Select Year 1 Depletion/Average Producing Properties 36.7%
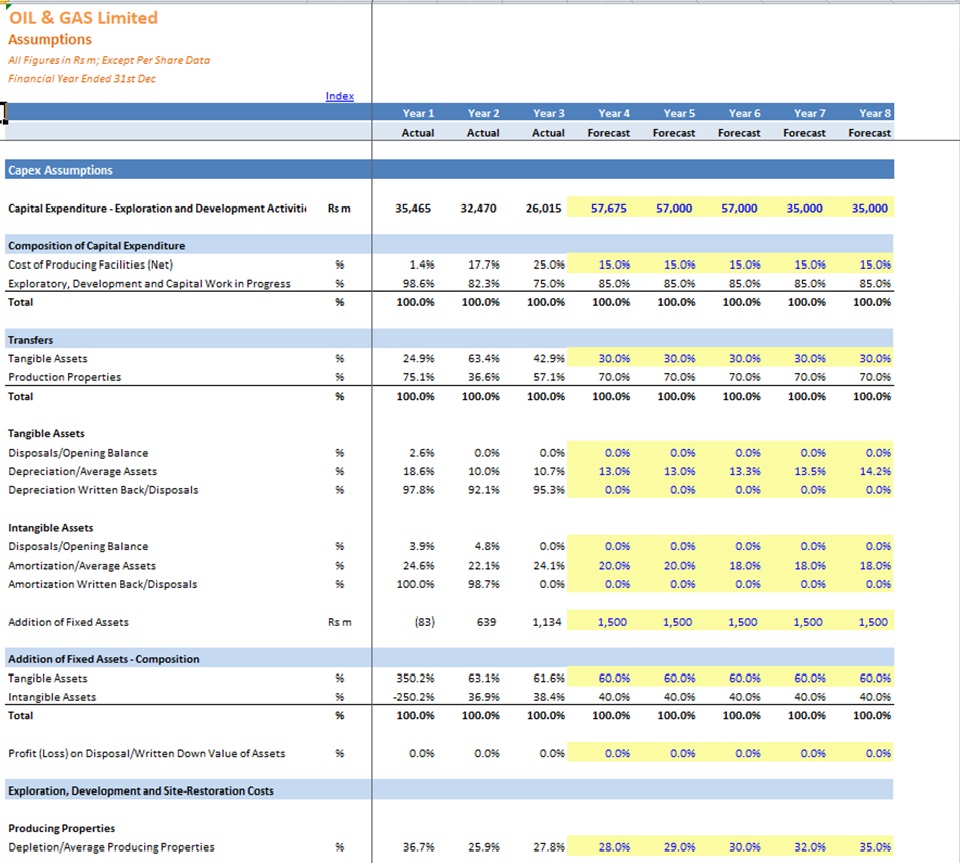 coord(418,847)
